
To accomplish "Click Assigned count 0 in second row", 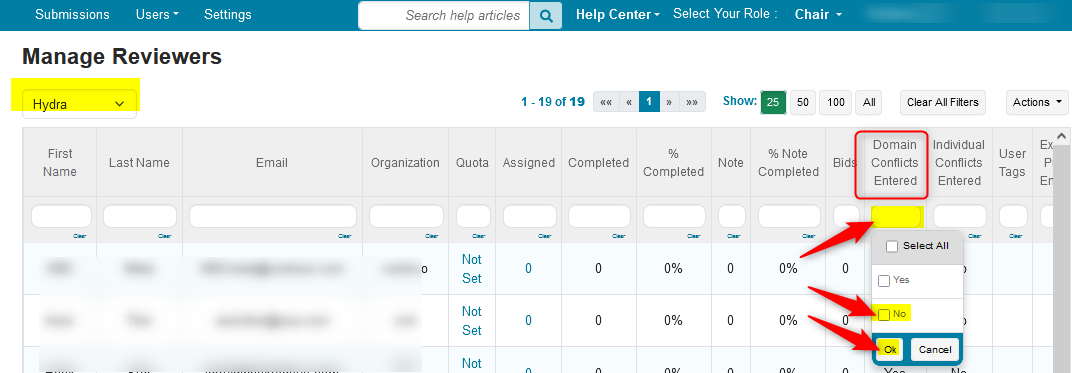I will (x=528, y=320).
